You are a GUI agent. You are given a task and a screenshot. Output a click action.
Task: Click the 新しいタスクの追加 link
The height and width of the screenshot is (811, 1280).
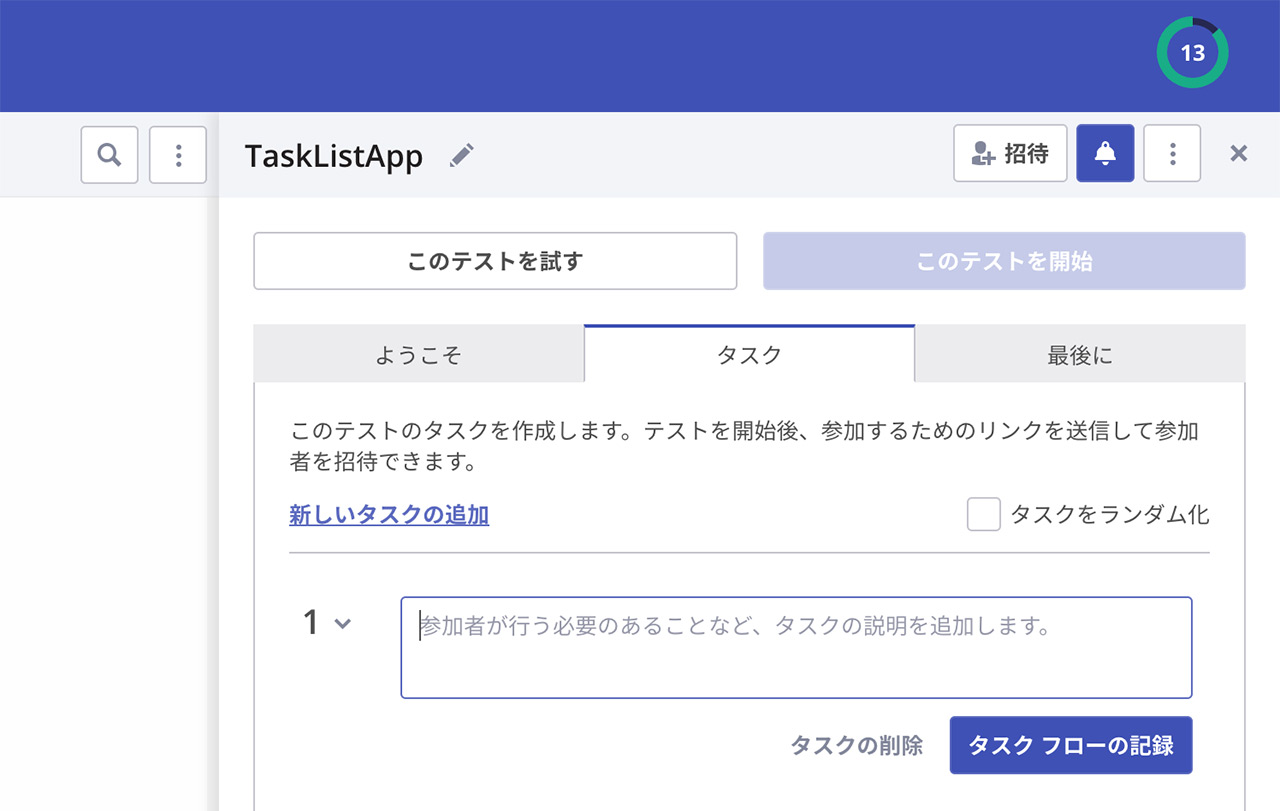coord(389,515)
